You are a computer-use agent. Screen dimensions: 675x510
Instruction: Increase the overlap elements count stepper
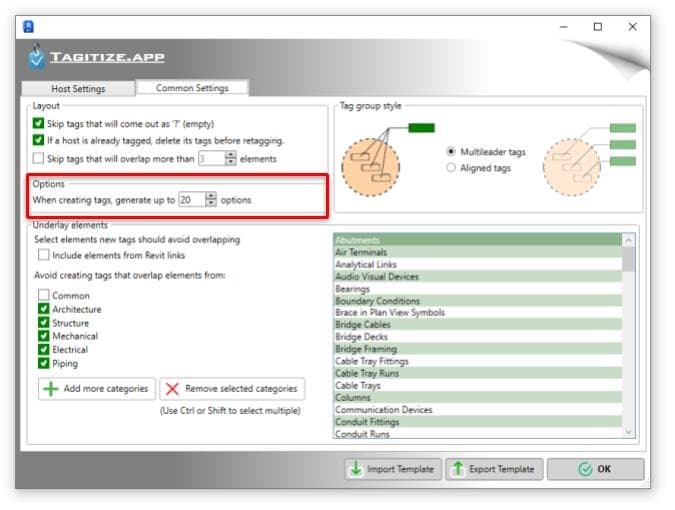point(231,155)
